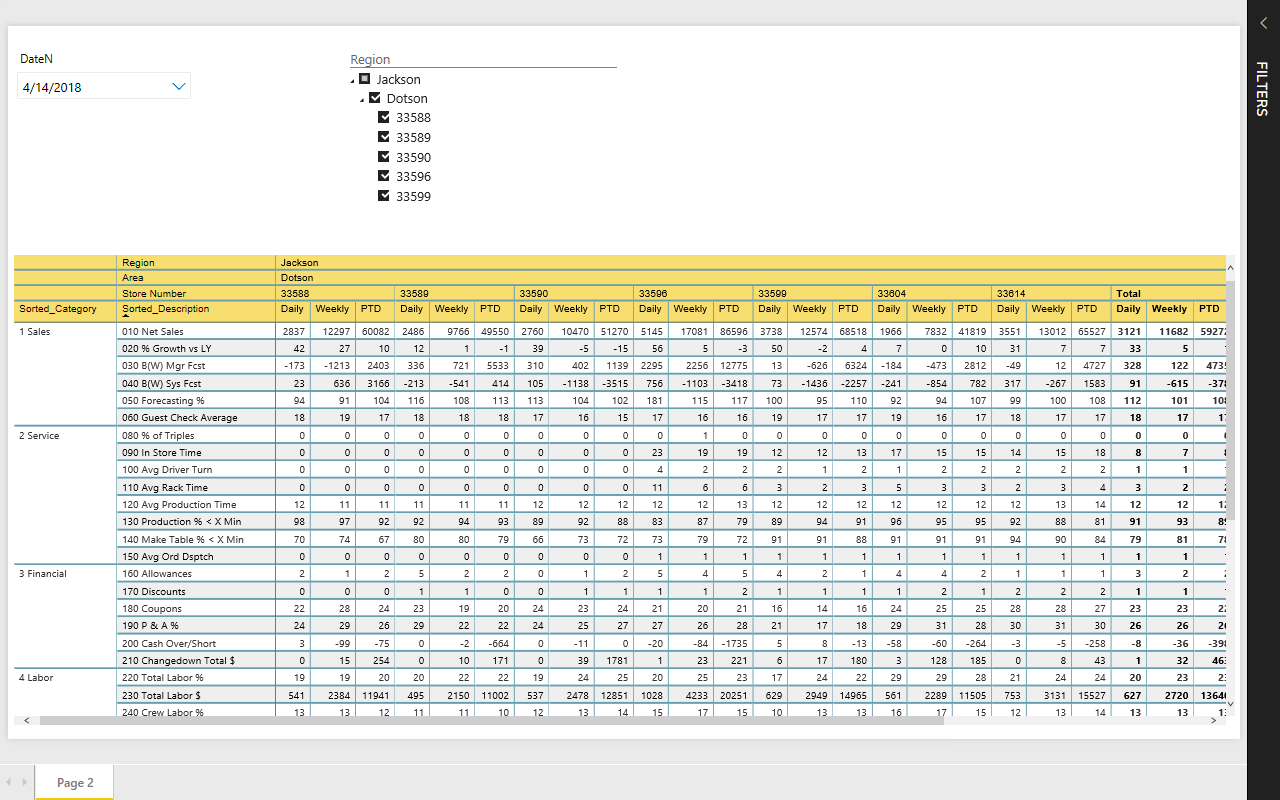Uncheck store 33596 in the Region slicer
The image size is (1280, 800).
384,176
